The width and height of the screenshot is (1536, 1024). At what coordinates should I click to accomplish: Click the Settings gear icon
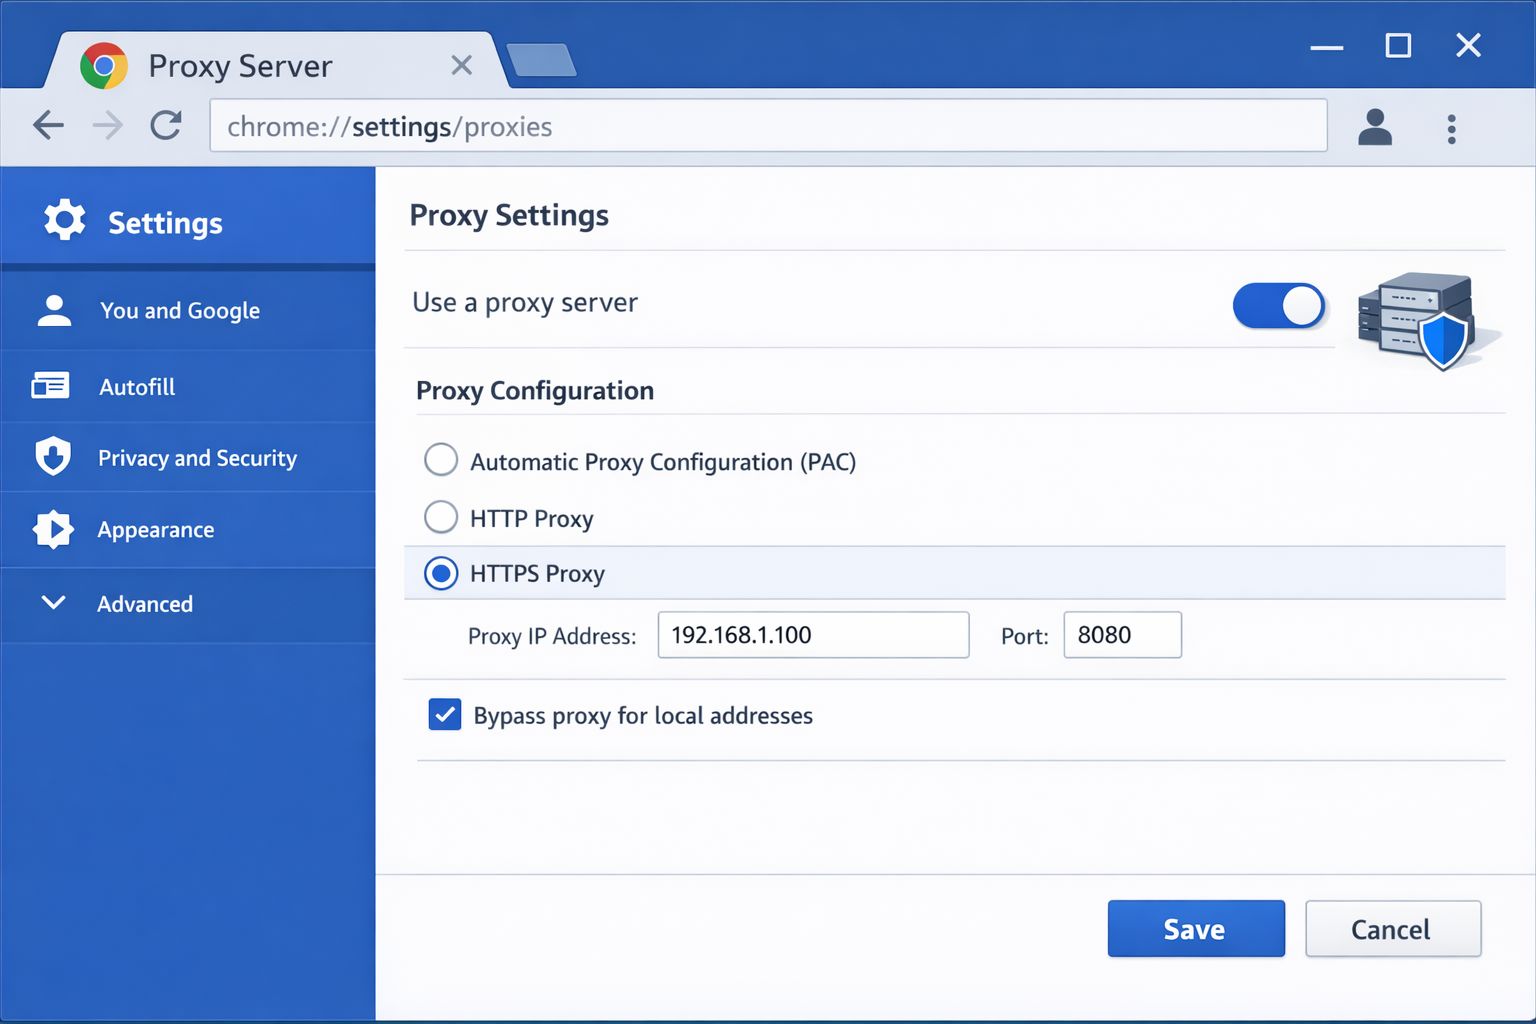click(x=65, y=220)
